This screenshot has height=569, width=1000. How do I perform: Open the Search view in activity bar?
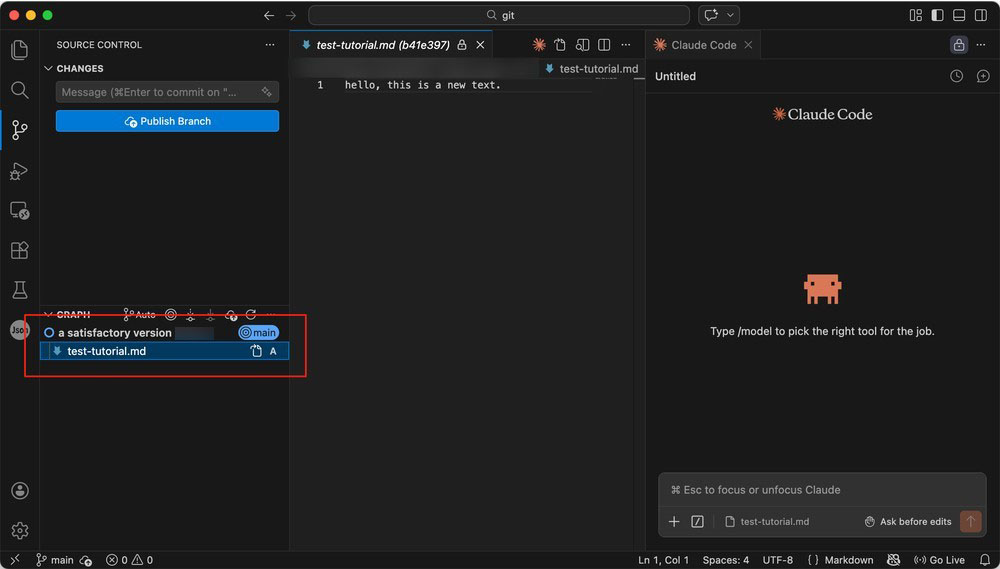(20, 90)
